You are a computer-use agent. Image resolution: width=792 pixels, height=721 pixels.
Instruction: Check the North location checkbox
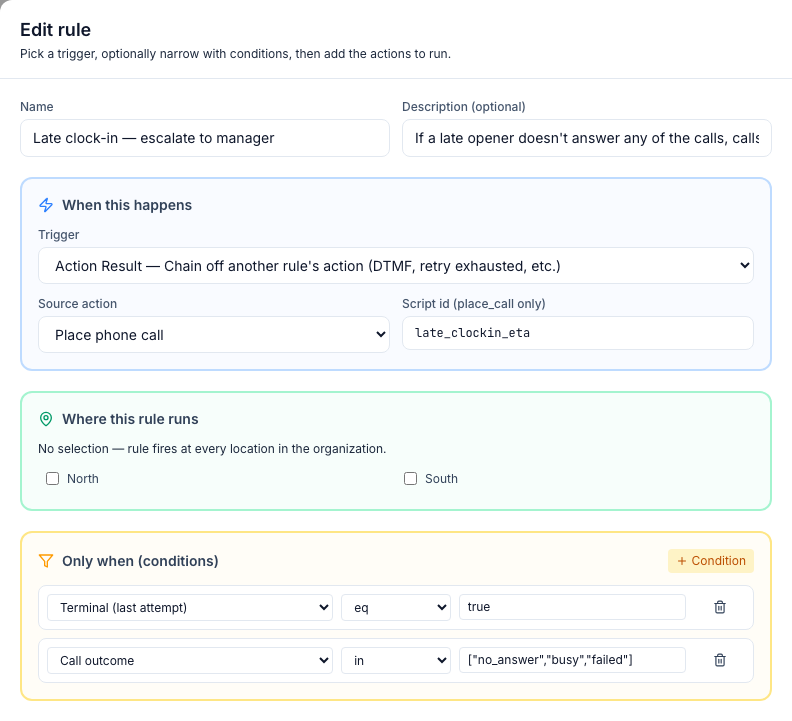[53, 478]
